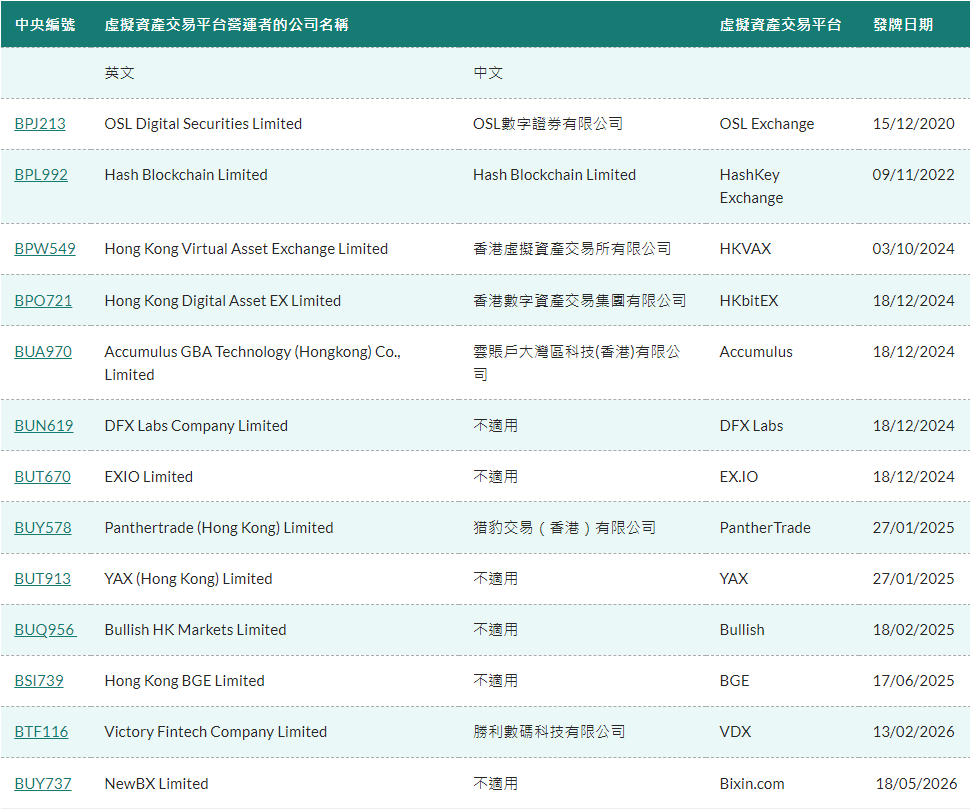The image size is (970, 809).
Task: Click the 發牌日期 column header
Action: [x=903, y=25]
